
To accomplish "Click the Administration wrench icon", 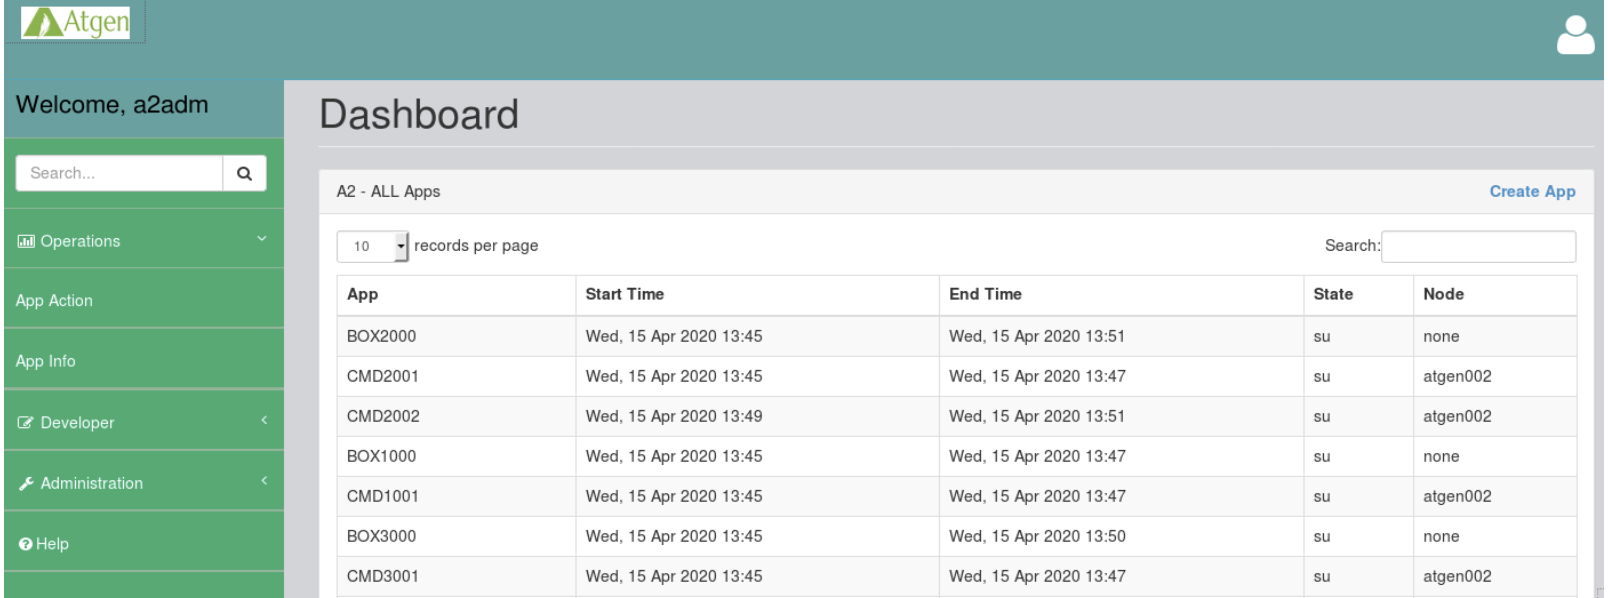I will (26, 484).
